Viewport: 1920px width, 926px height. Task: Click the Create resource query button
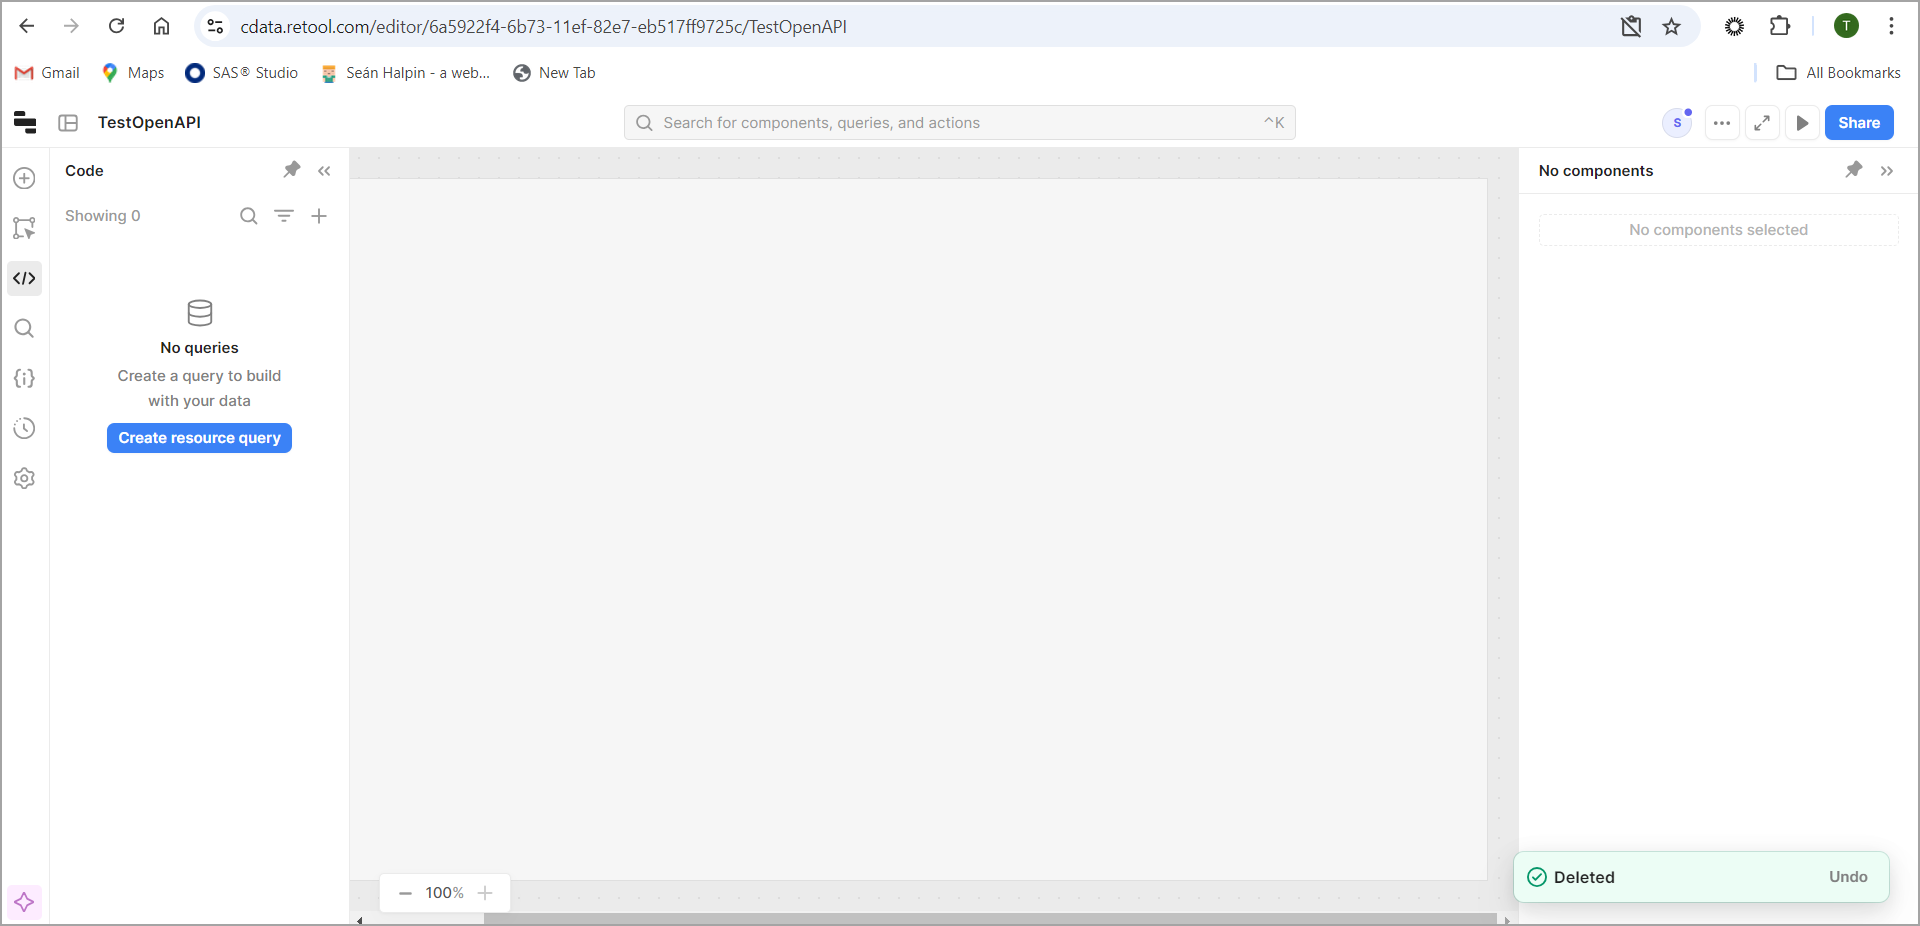[x=198, y=438]
